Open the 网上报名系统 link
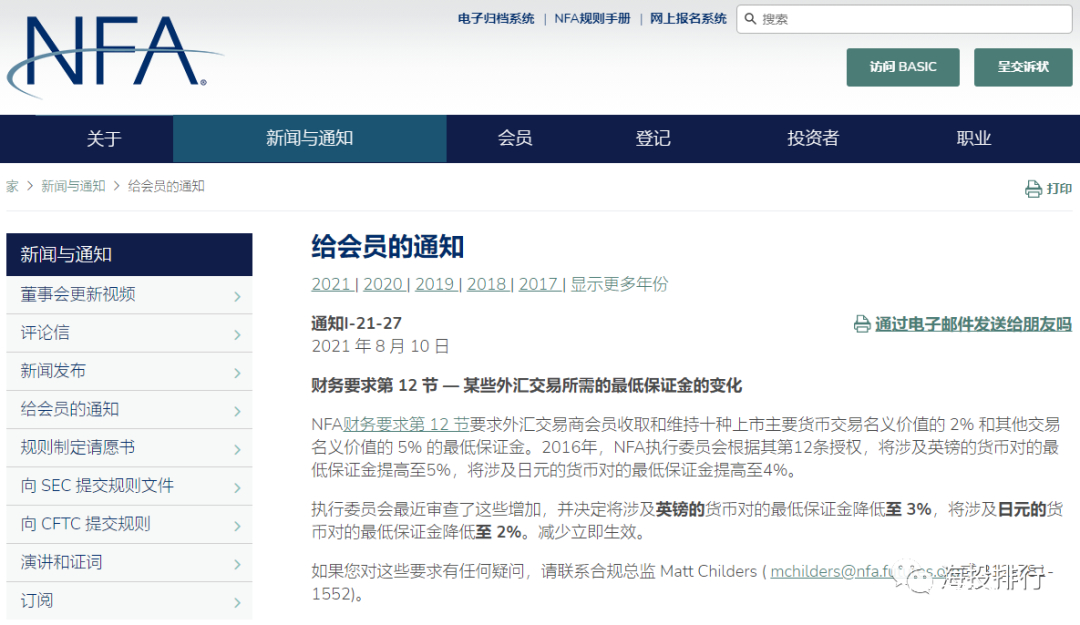This screenshot has height=625, width=1080. coord(688,19)
